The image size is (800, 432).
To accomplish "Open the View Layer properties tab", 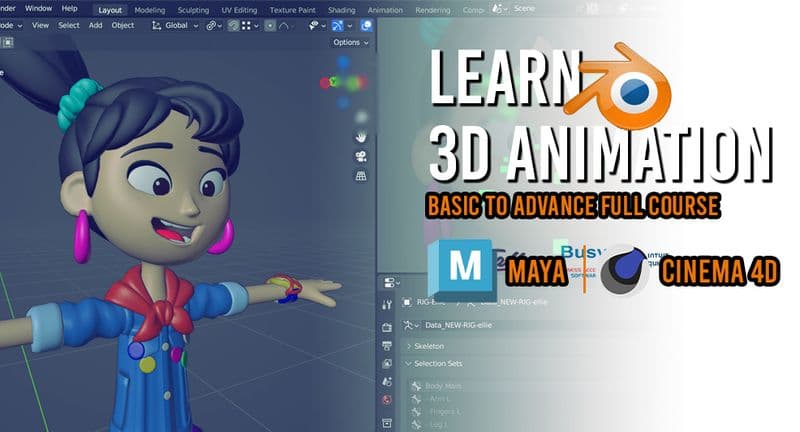I will click(387, 364).
